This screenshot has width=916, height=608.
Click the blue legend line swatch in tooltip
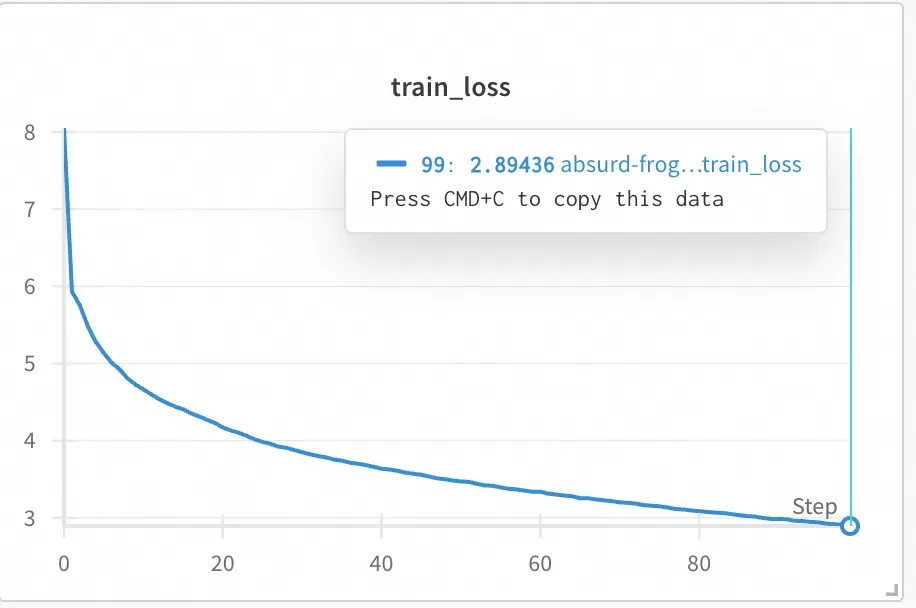click(x=391, y=164)
